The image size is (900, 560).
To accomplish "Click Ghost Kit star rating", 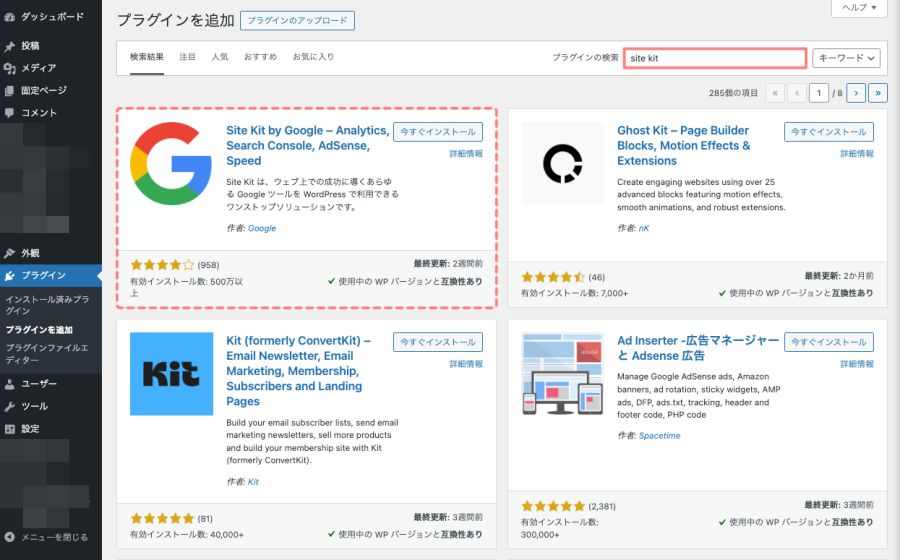I will coord(553,277).
